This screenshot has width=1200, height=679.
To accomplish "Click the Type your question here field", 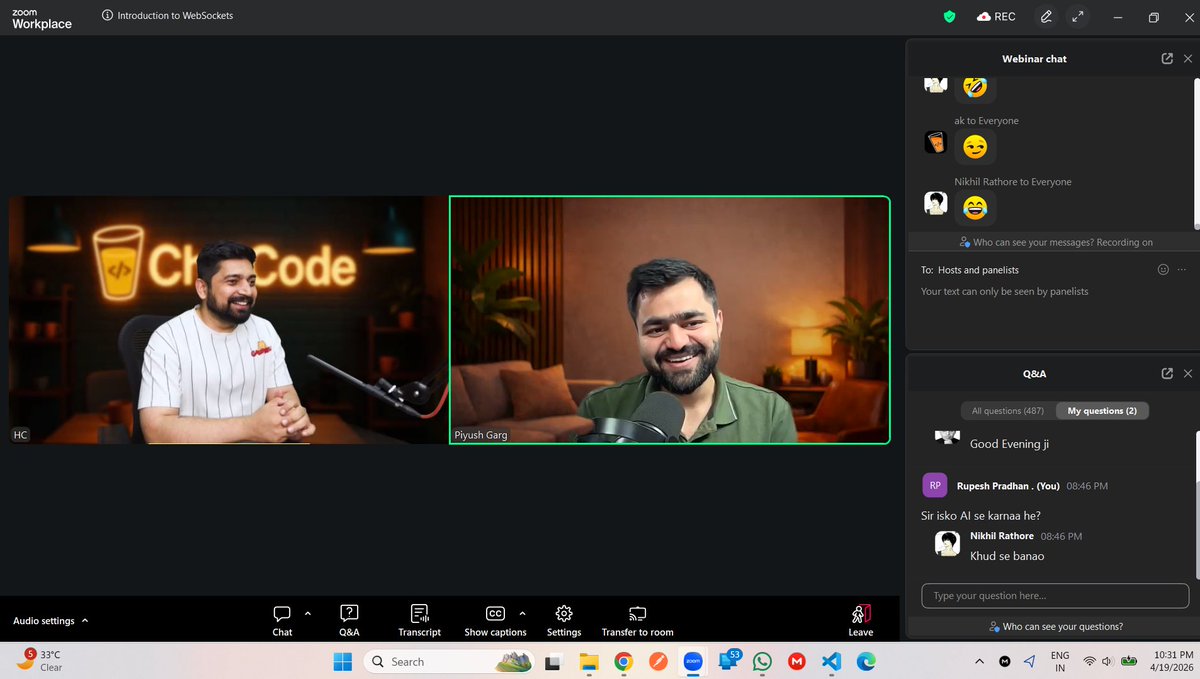I will click(x=1055, y=595).
